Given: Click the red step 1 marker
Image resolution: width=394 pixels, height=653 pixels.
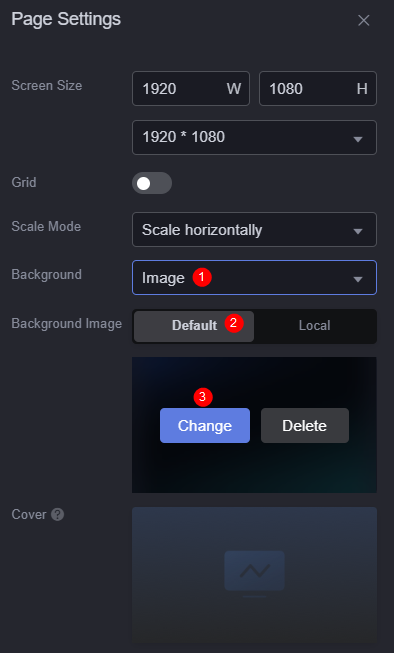Looking at the screenshot, I should click(202, 277).
